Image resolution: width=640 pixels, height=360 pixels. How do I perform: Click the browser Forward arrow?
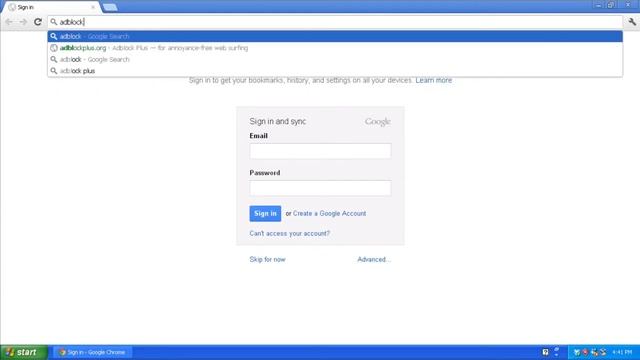tap(23, 22)
